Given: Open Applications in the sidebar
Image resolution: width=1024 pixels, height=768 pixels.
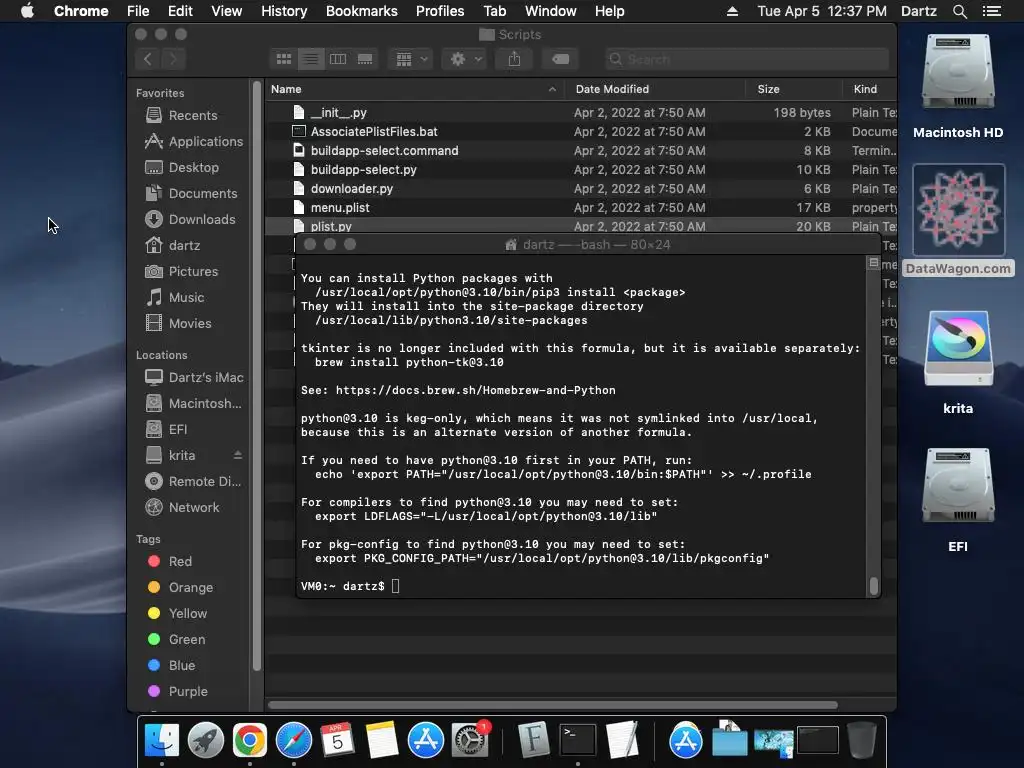Looking at the screenshot, I should tap(193, 142).
